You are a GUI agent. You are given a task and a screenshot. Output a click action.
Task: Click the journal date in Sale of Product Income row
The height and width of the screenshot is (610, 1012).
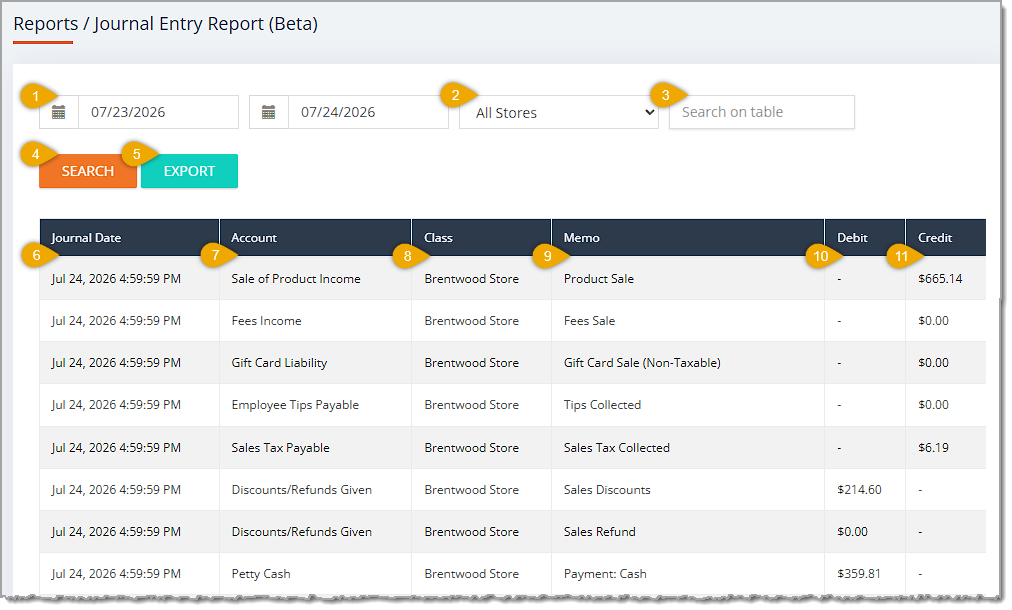coord(116,279)
